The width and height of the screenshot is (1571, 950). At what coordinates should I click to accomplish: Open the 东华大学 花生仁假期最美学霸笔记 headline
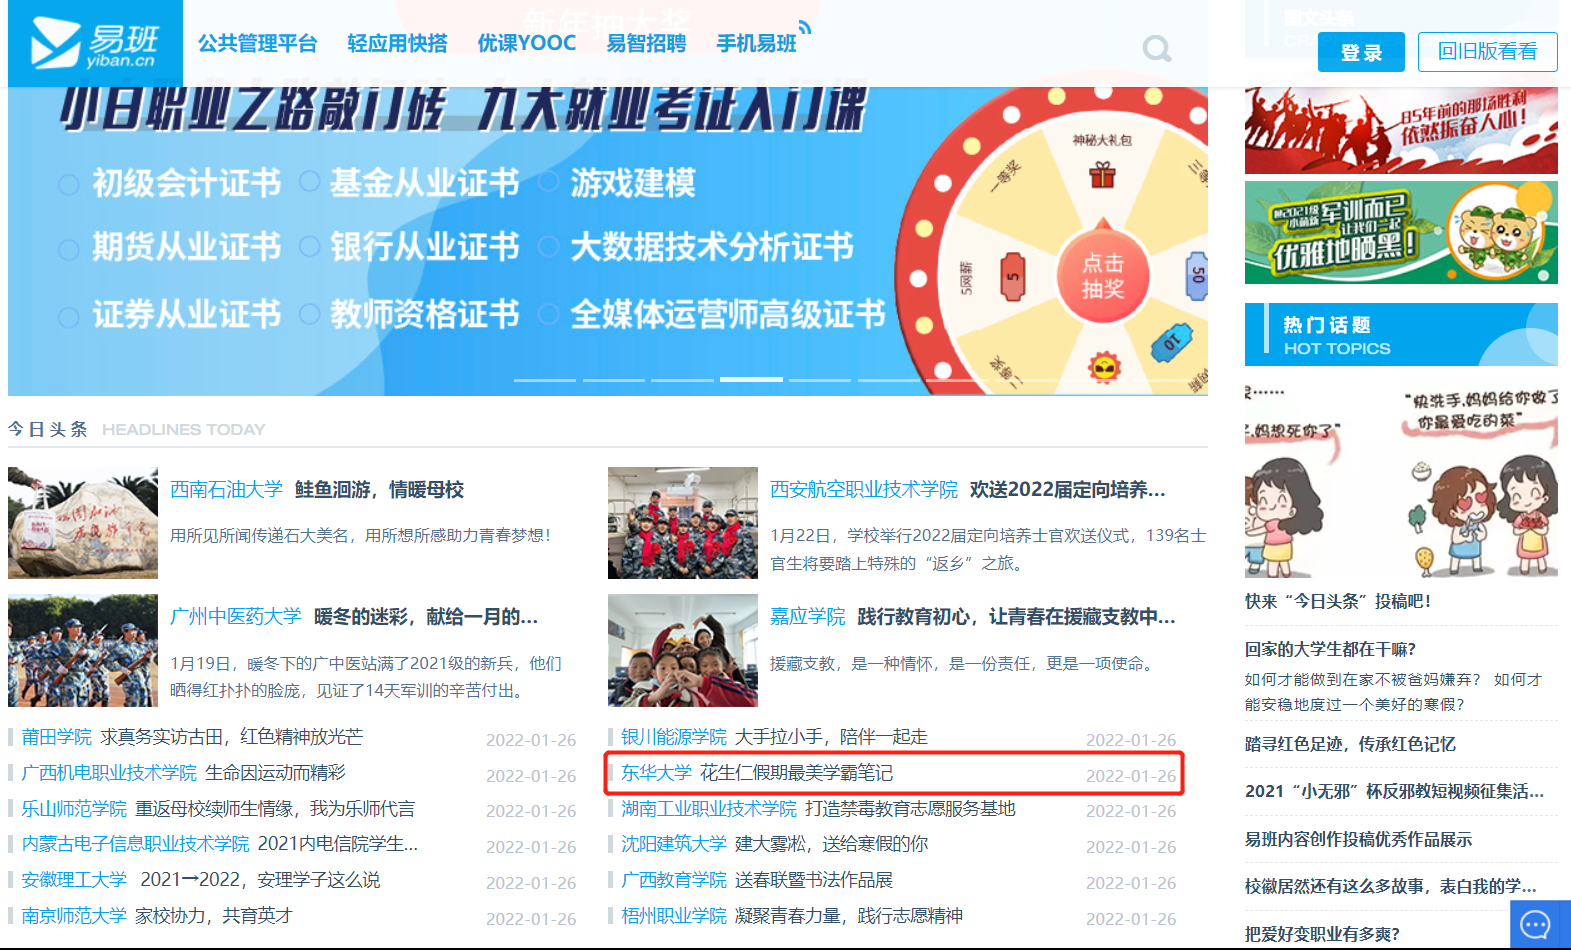tap(796, 773)
